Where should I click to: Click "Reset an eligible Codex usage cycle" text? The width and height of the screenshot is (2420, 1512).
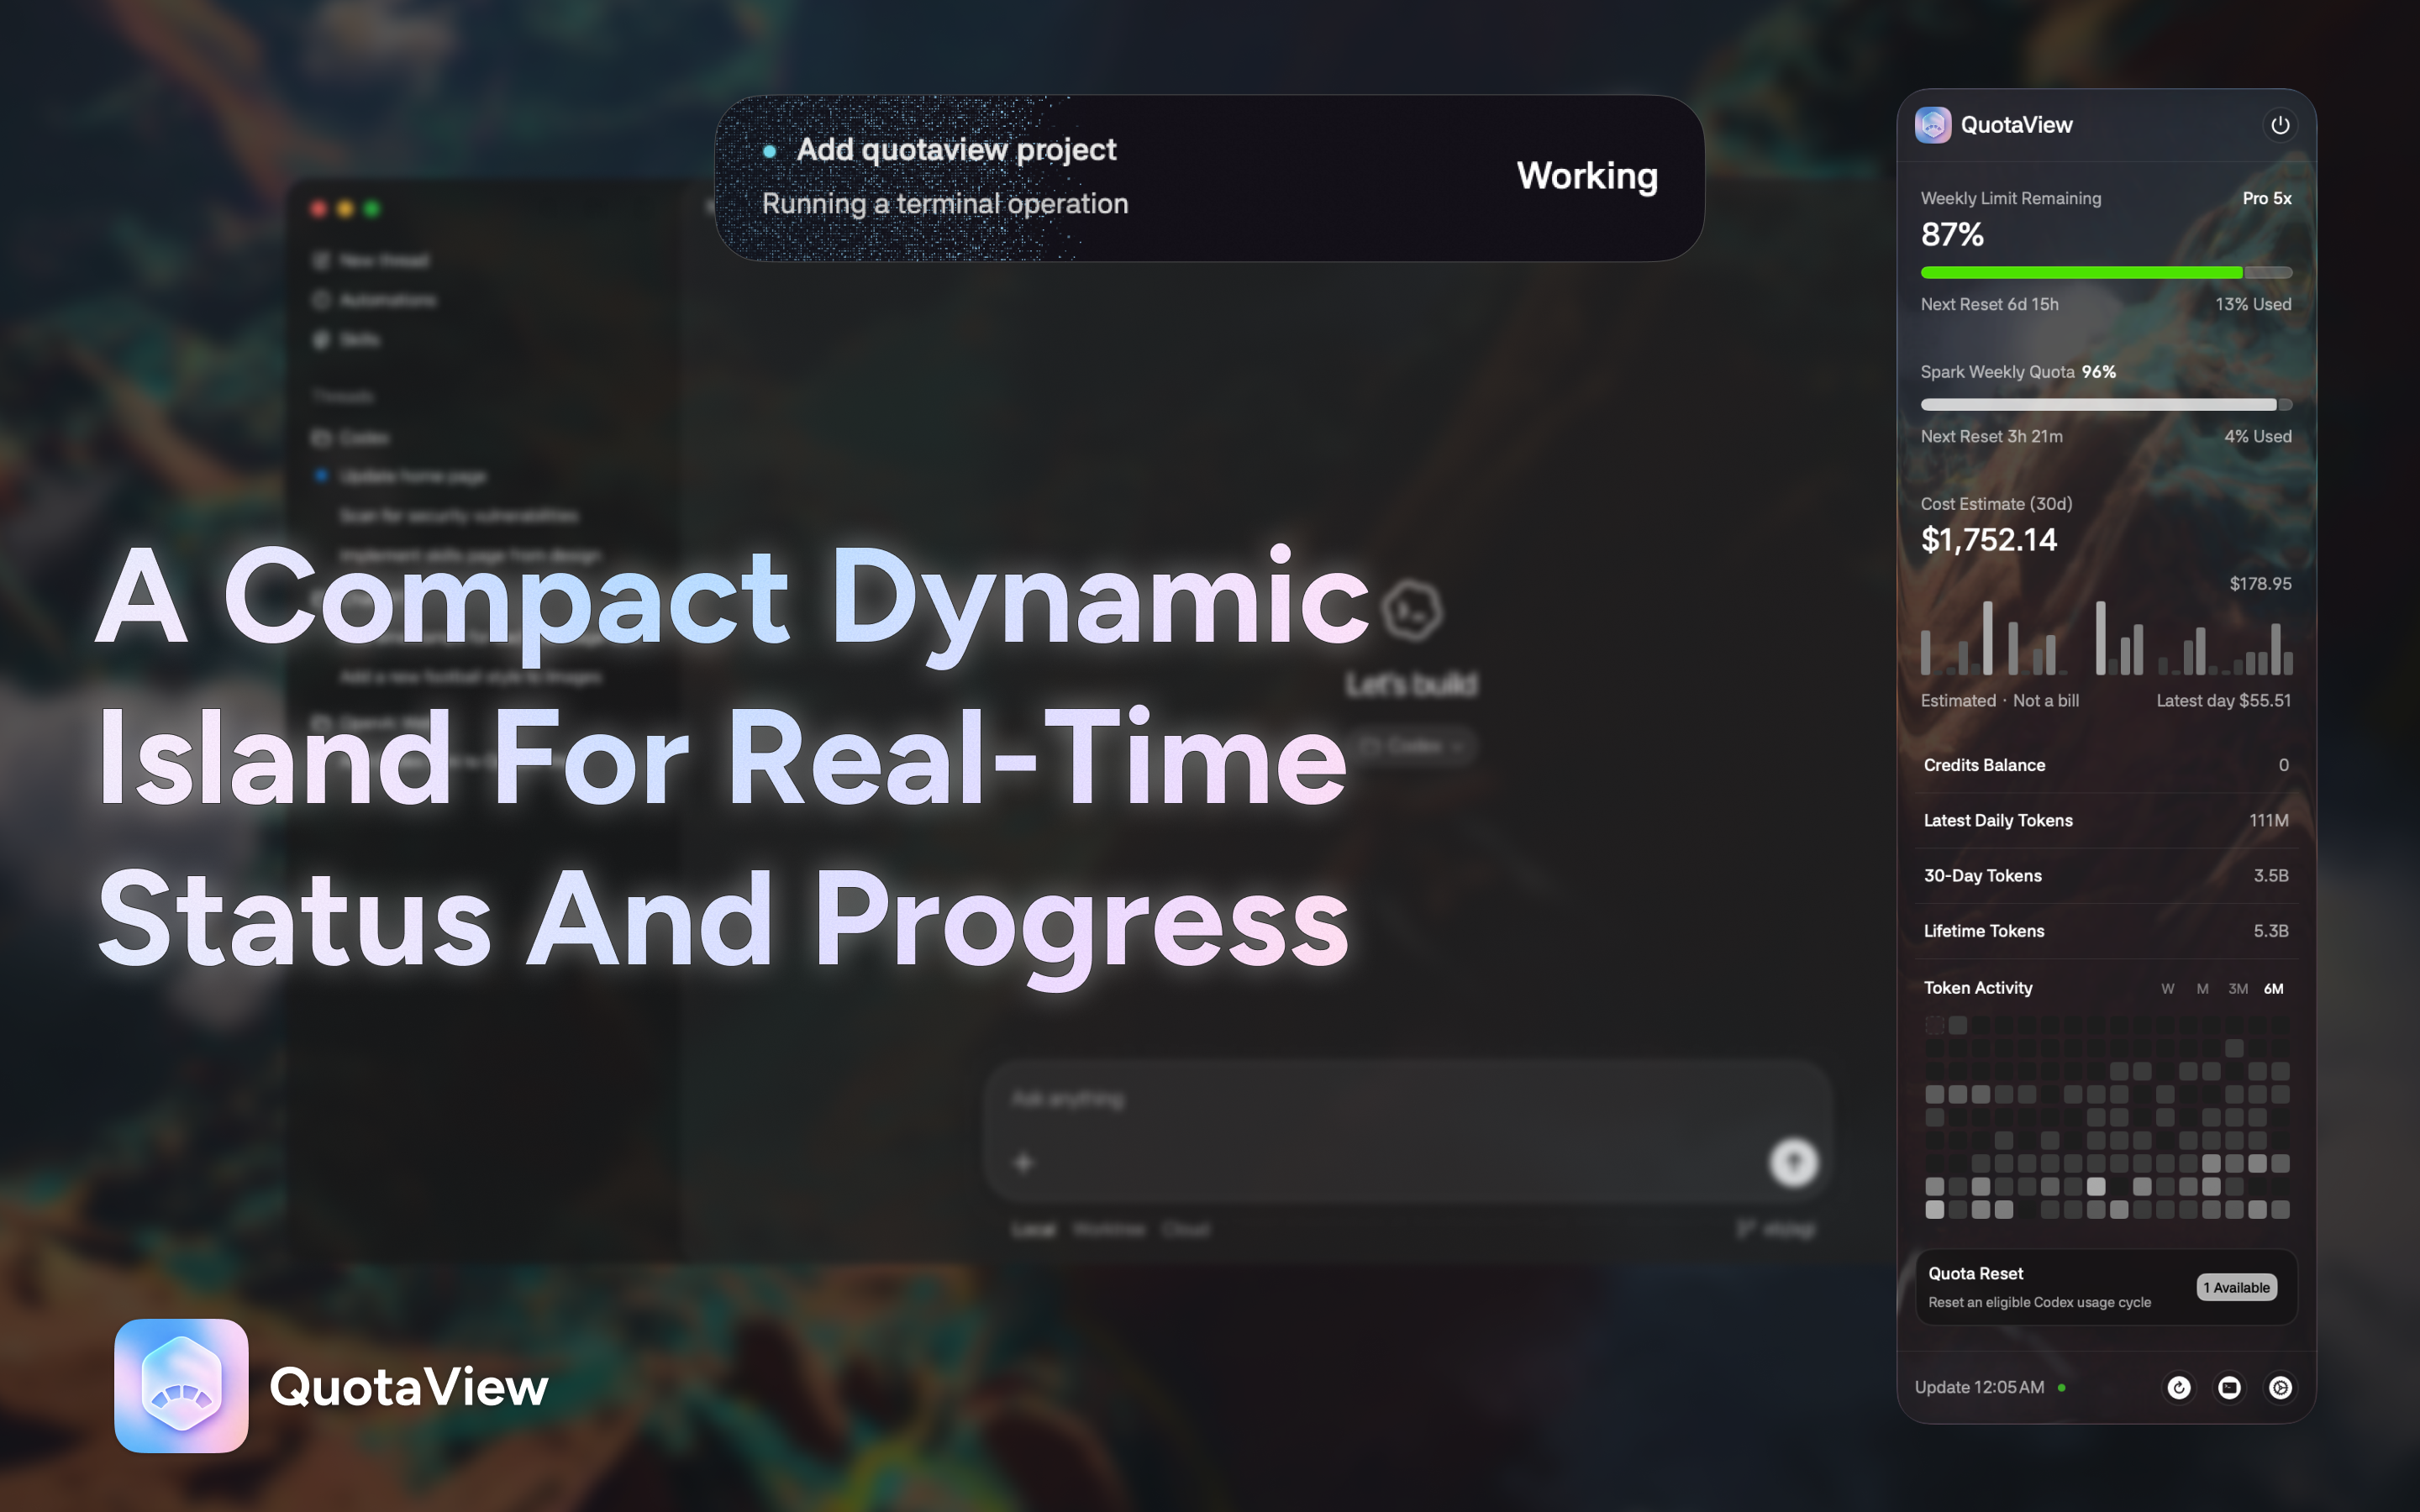[2039, 1302]
